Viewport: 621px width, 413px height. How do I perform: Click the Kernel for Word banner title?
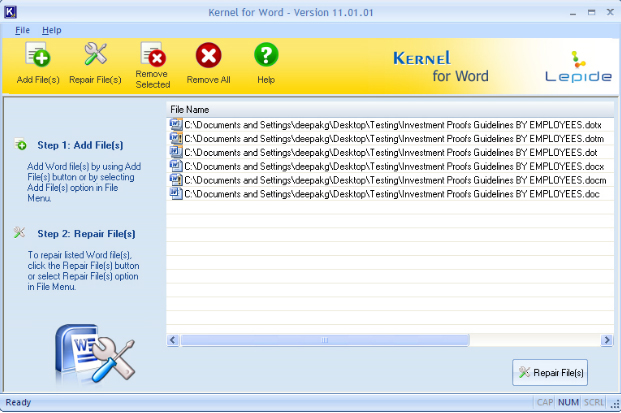[x=441, y=67]
